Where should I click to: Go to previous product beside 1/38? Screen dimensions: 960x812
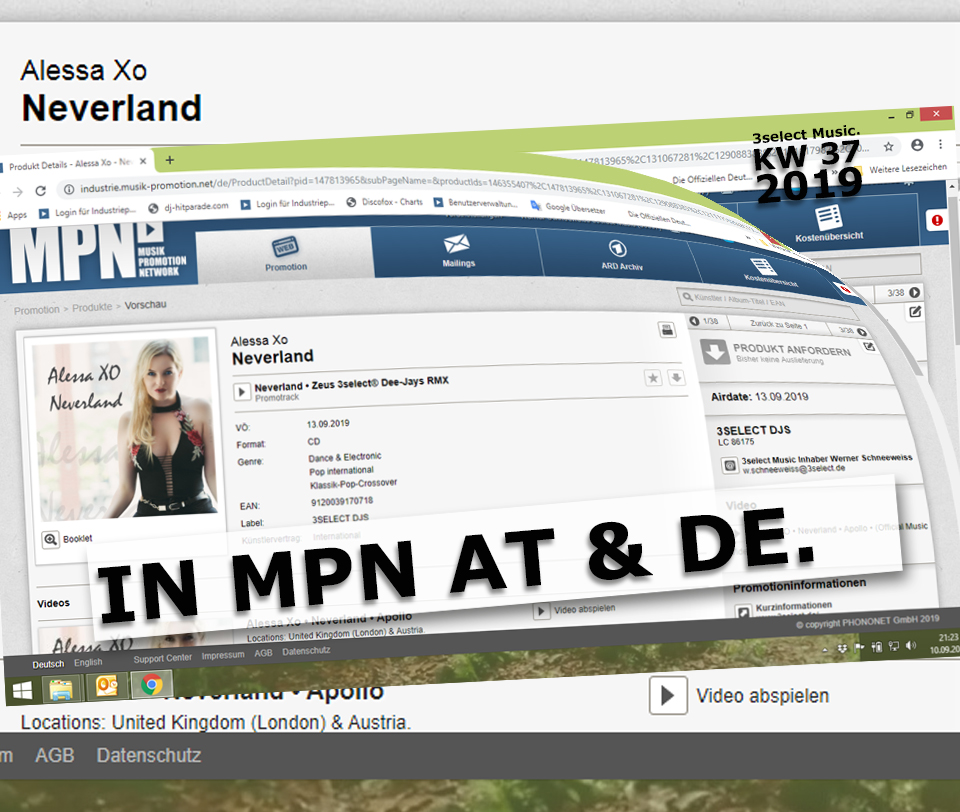(694, 321)
